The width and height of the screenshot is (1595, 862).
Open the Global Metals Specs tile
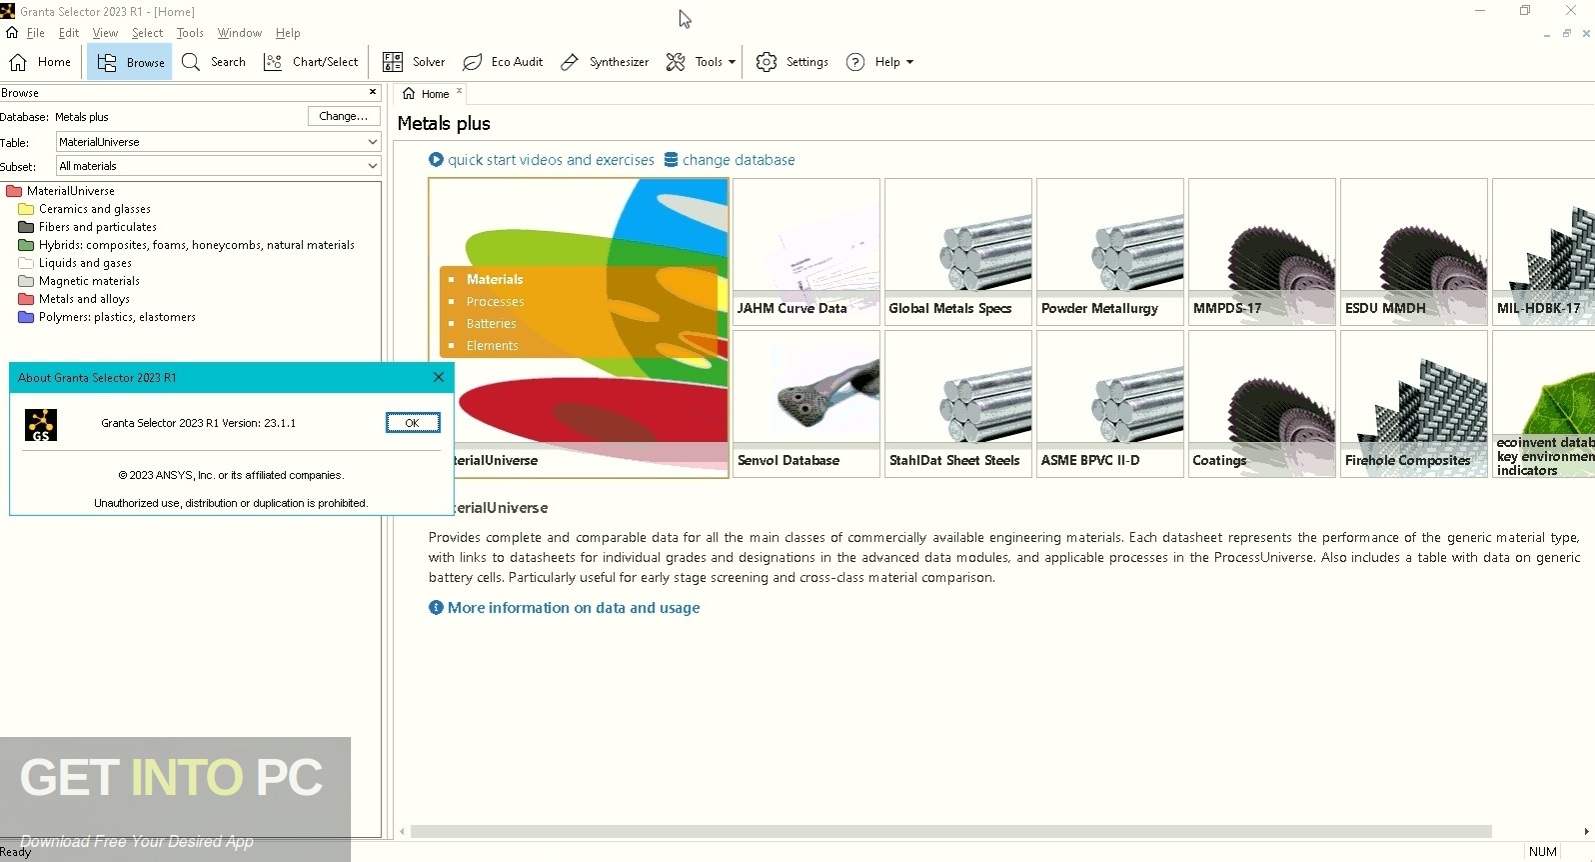click(958, 251)
